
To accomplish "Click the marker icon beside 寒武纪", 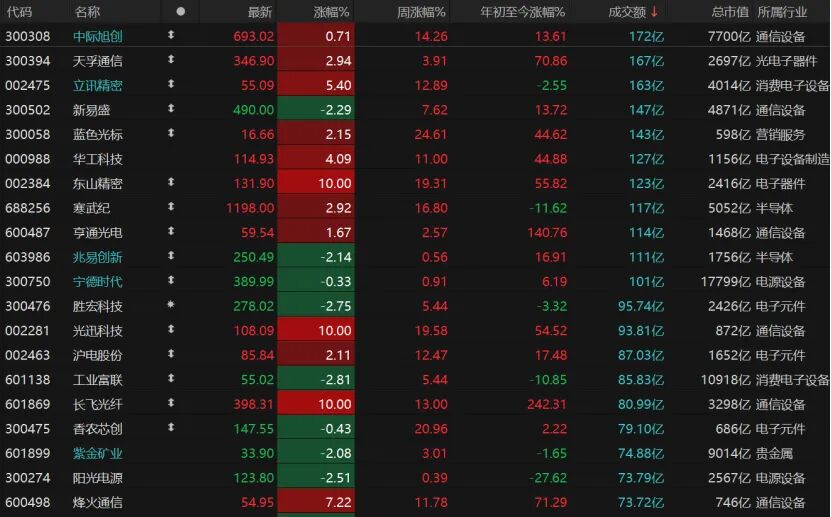I will [171, 208].
